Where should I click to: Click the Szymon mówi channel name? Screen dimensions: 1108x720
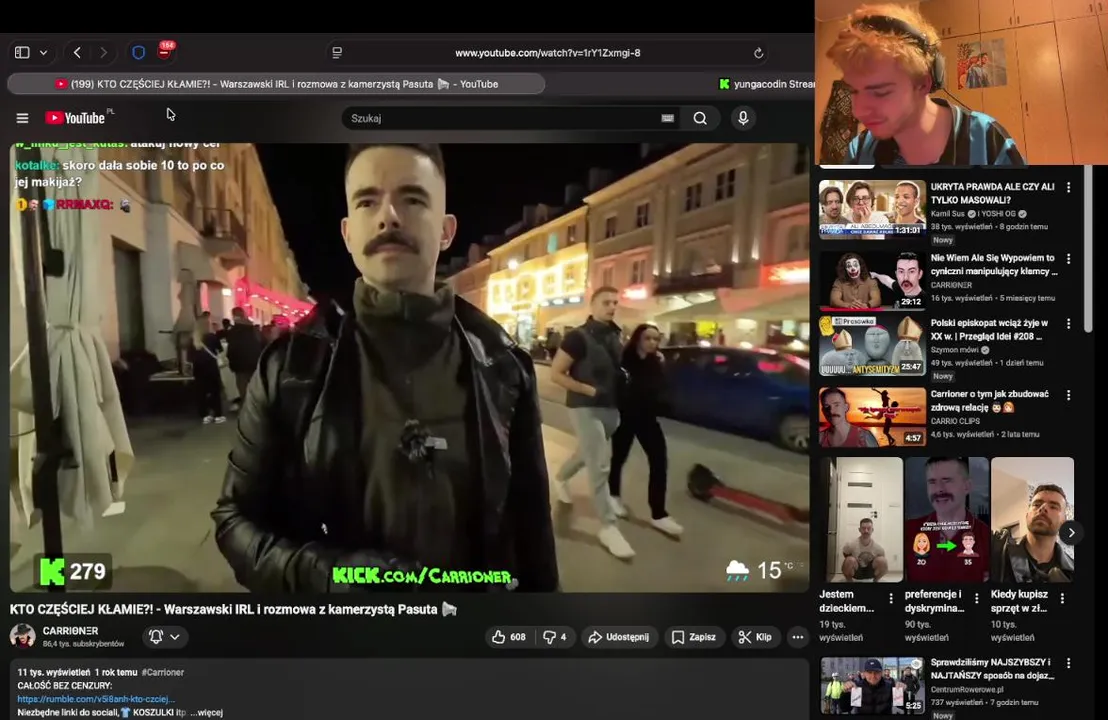click(x=955, y=350)
